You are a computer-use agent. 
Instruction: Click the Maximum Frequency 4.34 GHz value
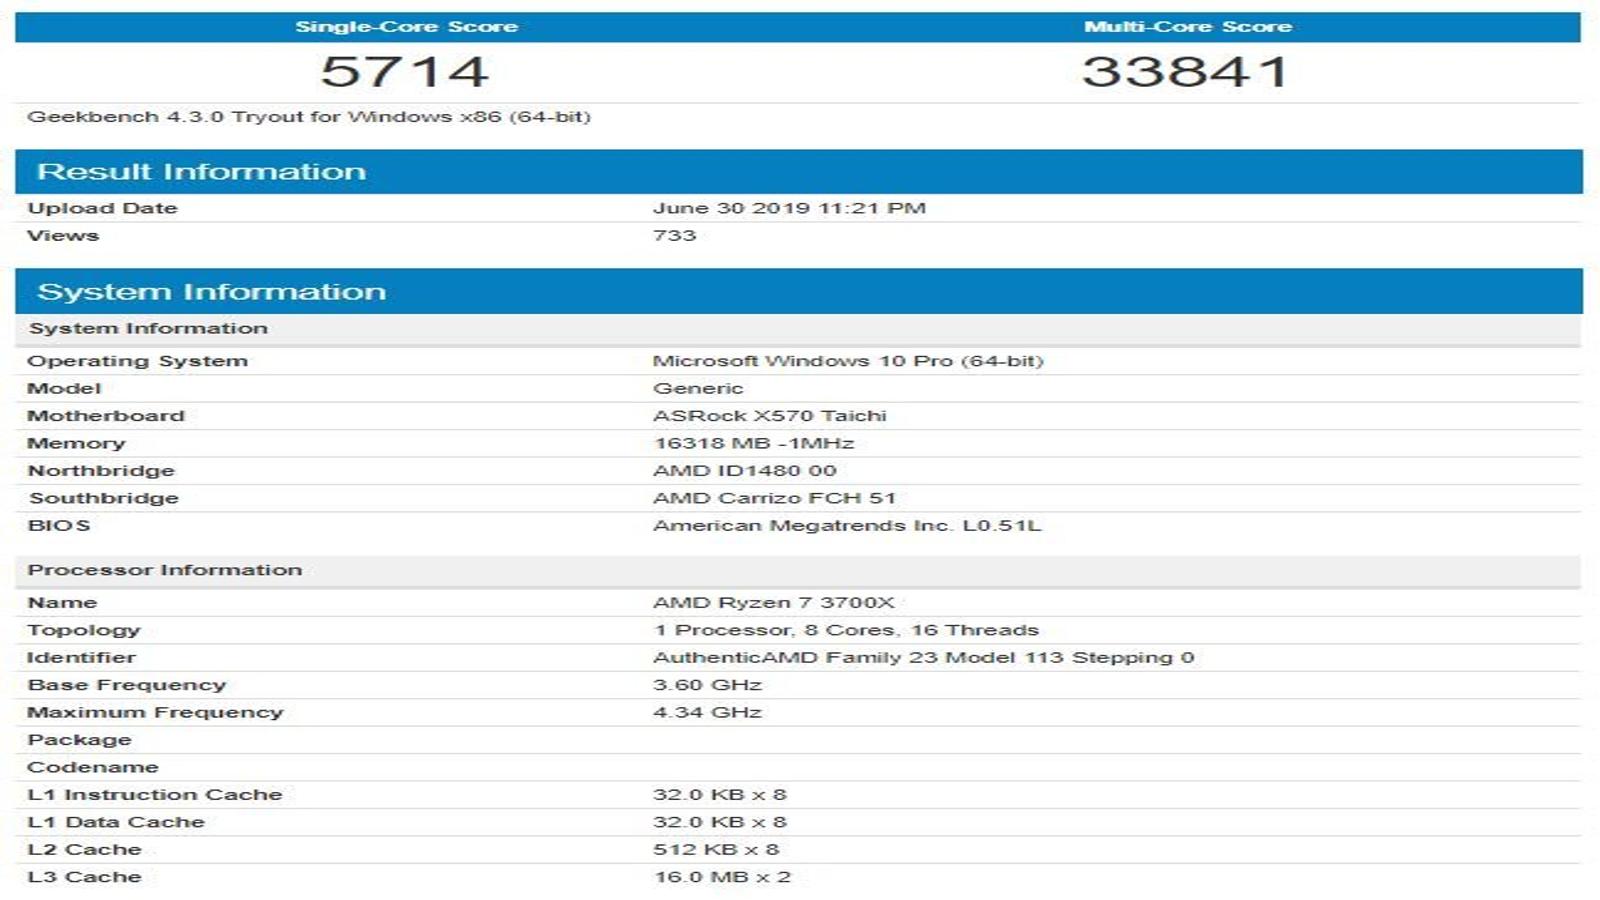pyautogui.click(x=707, y=712)
